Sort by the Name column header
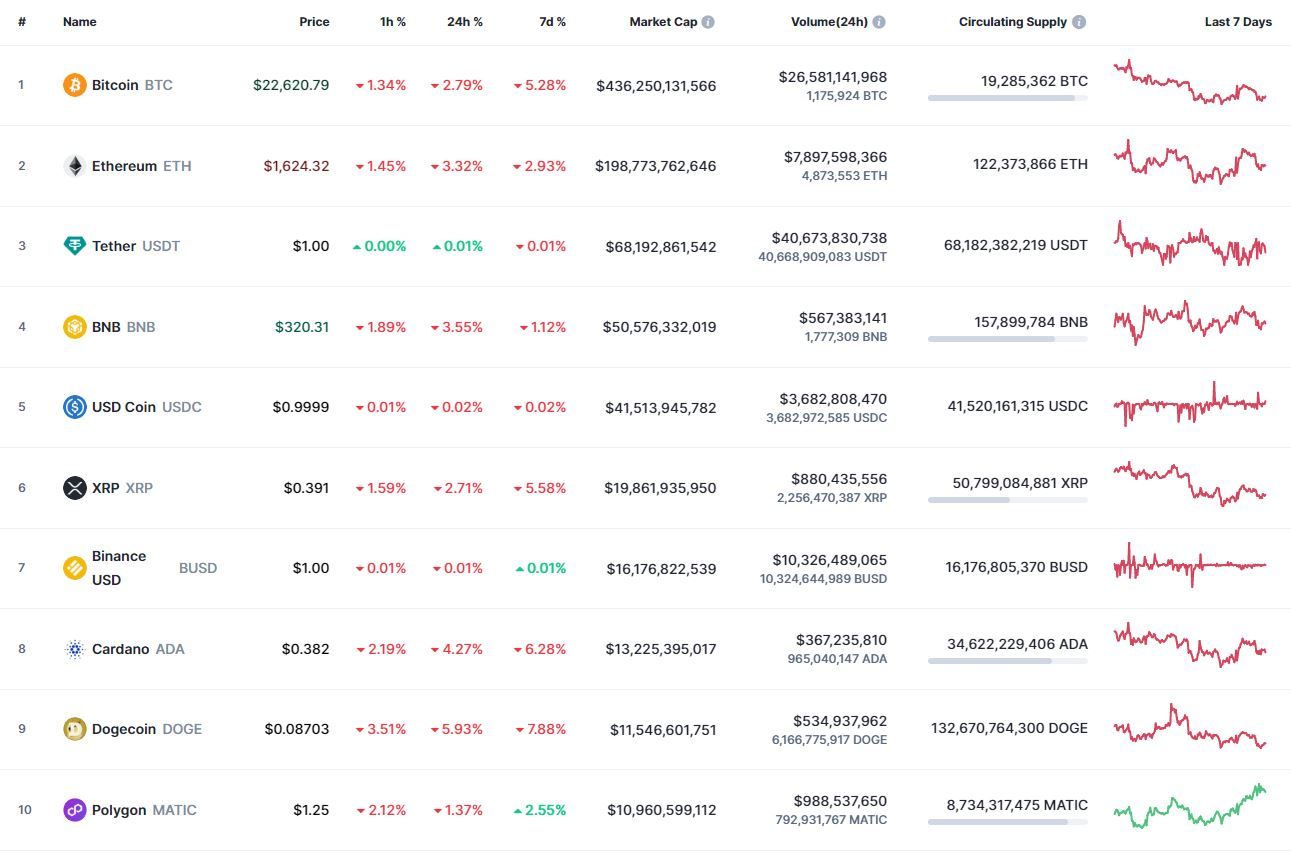The image size is (1291, 859). point(80,22)
